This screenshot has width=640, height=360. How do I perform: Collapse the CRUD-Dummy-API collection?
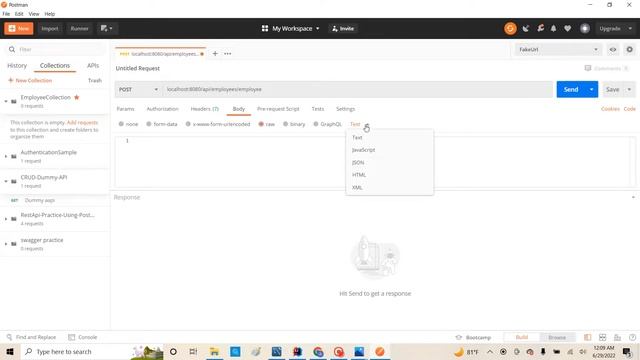click(x=6, y=181)
